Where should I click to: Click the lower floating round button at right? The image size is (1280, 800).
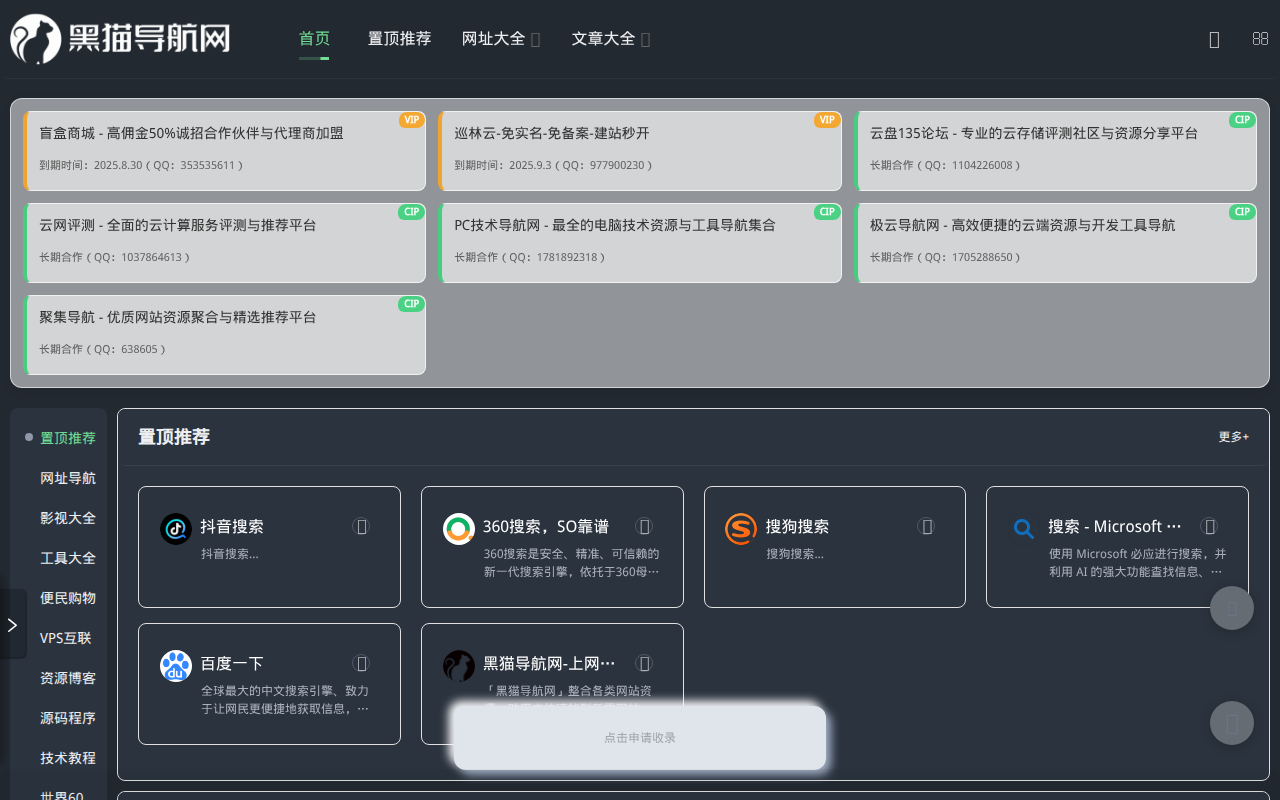tap(1232, 723)
